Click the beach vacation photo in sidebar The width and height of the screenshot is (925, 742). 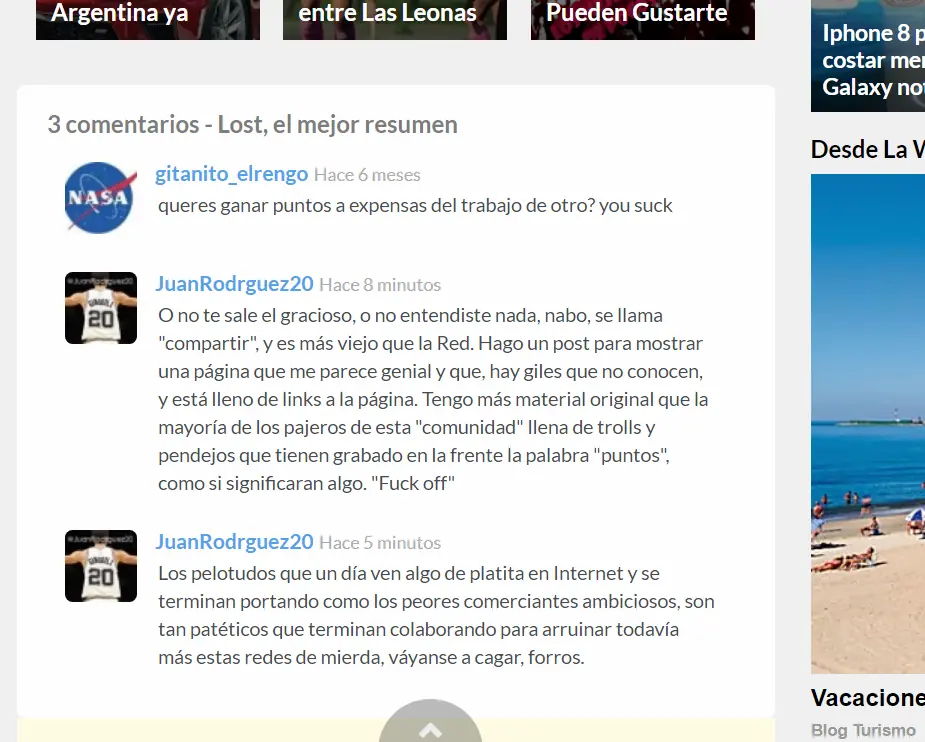pyautogui.click(x=868, y=423)
